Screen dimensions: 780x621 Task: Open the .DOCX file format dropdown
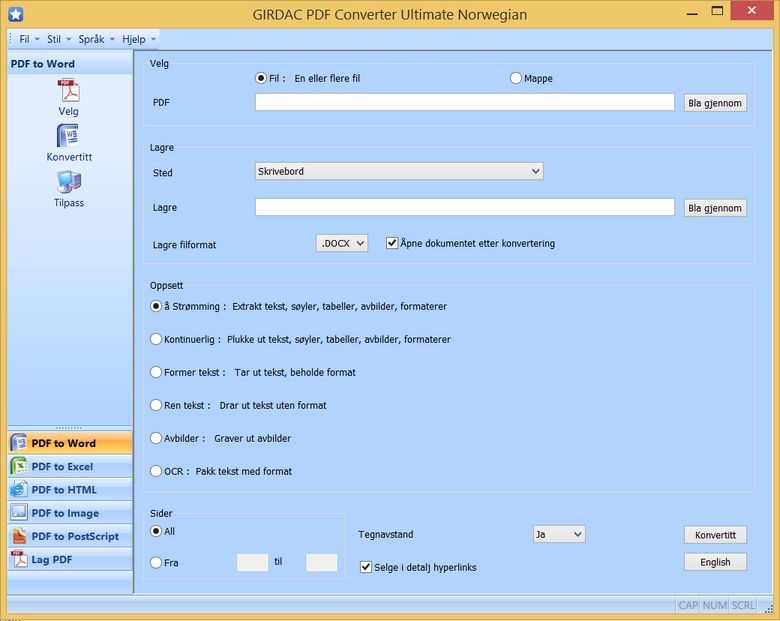[342, 243]
